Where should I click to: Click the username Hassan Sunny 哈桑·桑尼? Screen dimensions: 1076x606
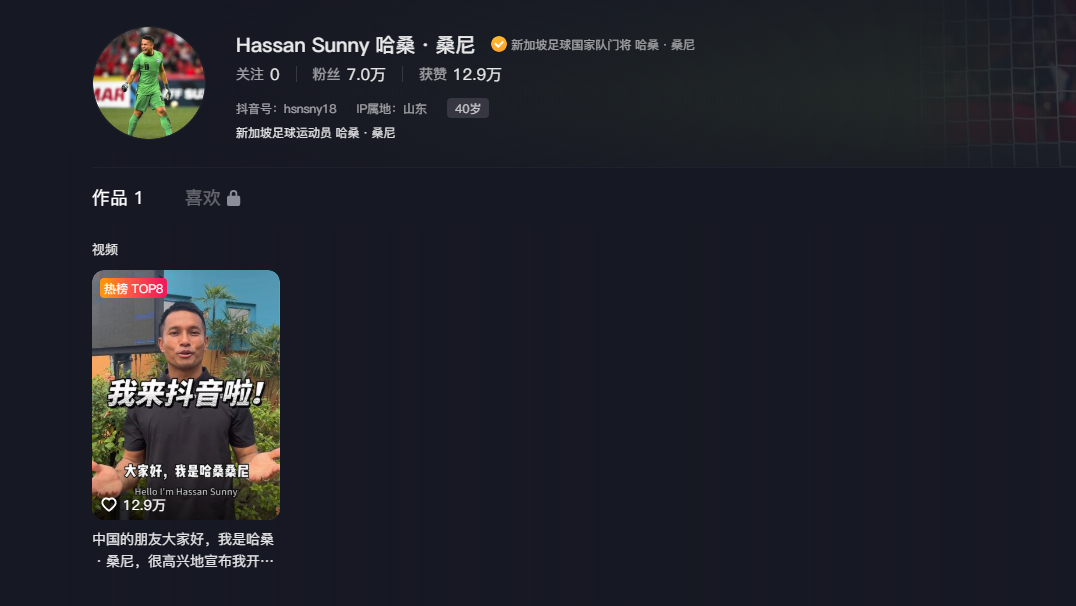355,45
